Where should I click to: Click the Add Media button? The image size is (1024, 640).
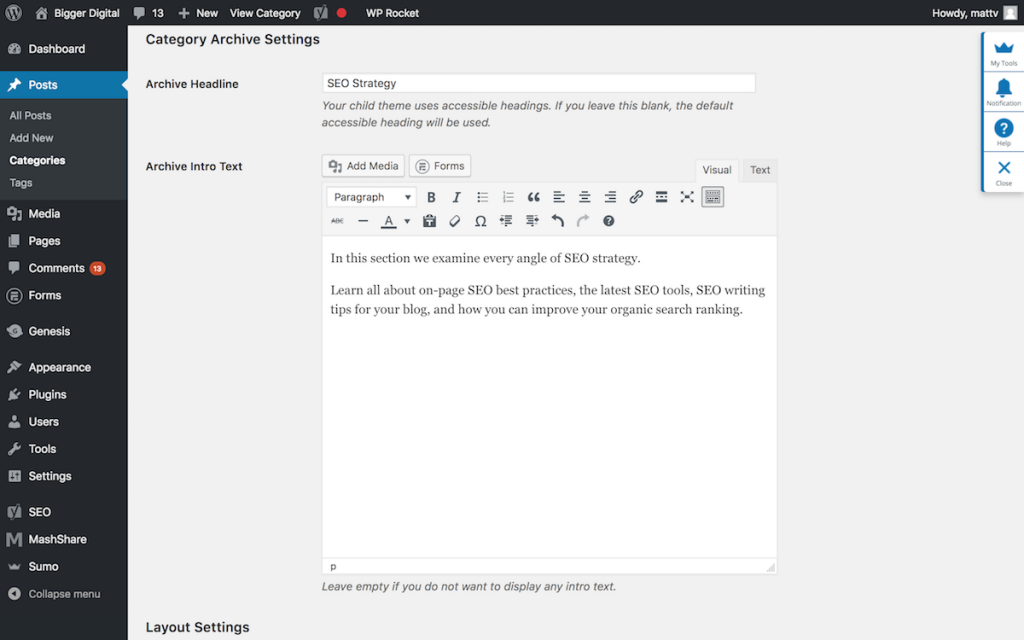pos(363,166)
